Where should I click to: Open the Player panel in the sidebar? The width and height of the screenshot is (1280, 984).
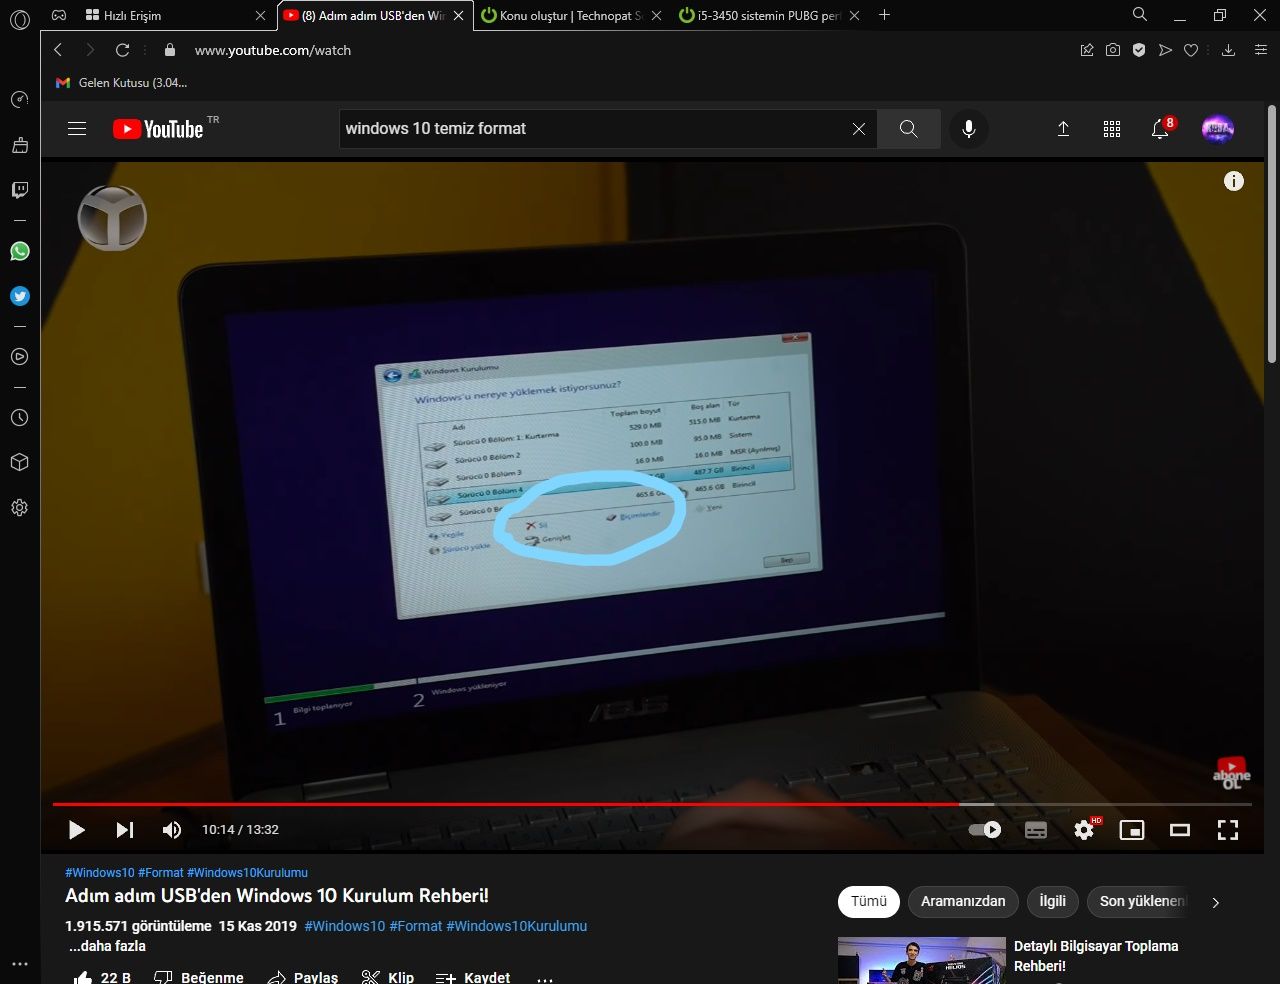pyautogui.click(x=20, y=357)
